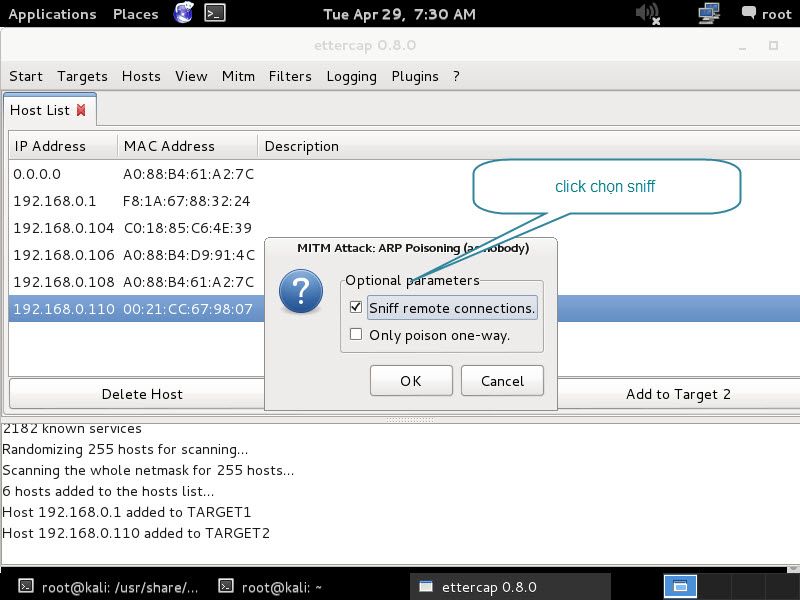The image size is (800, 600).
Task: Open the ? help menu
Action: (x=456, y=77)
